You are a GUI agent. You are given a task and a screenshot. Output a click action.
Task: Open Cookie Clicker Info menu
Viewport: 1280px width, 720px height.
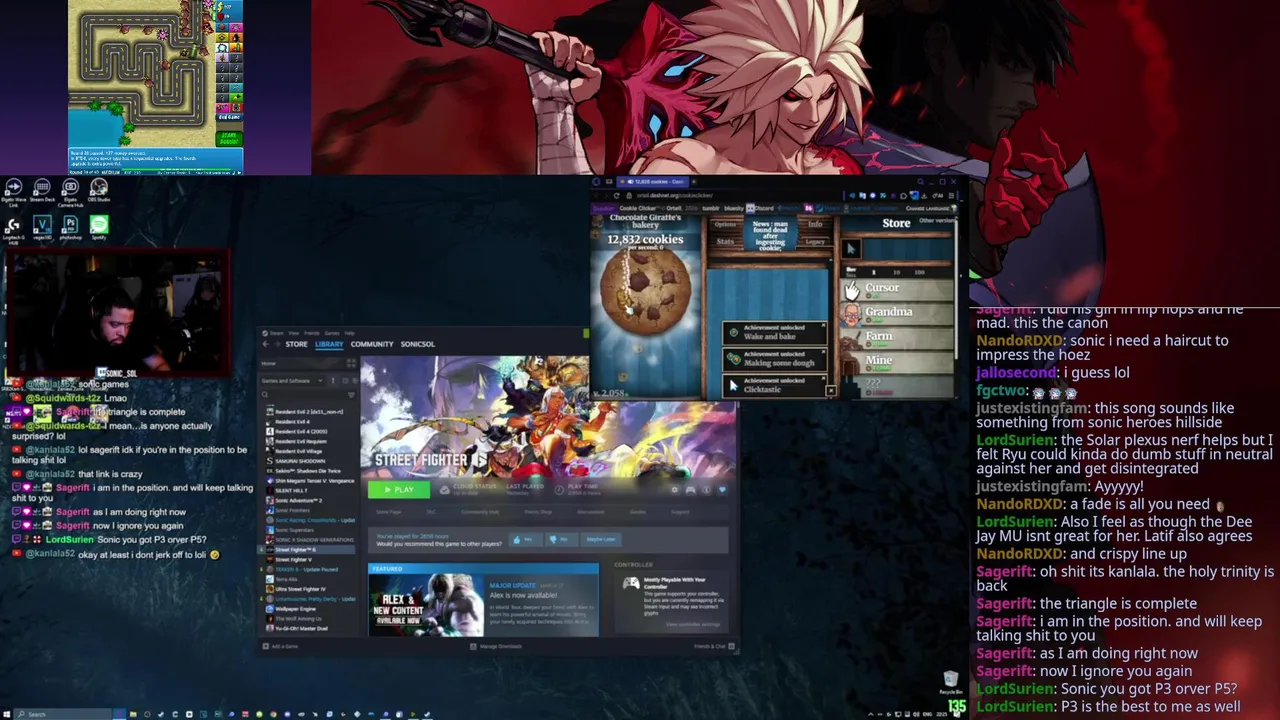[x=815, y=224]
